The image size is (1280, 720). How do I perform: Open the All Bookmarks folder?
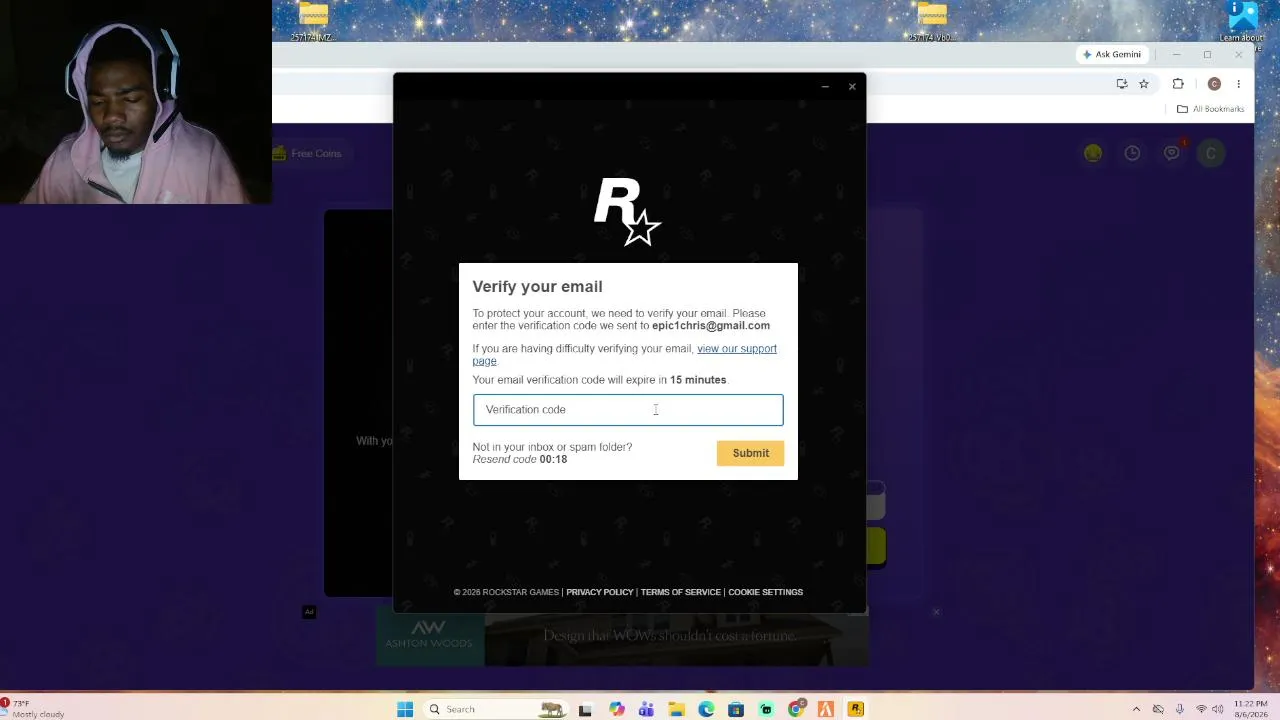[x=1210, y=109]
